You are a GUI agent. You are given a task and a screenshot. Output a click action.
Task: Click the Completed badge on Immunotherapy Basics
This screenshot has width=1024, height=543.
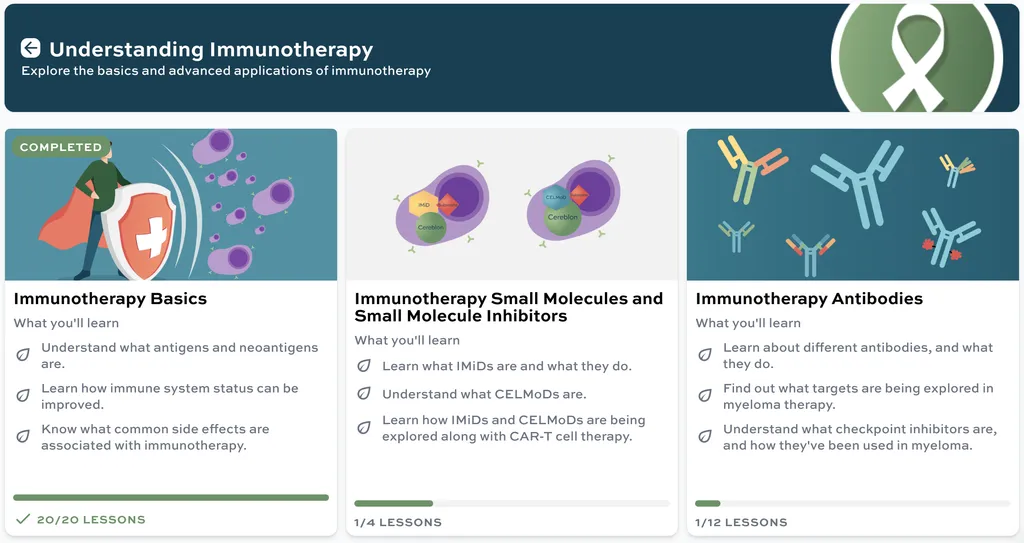coord(61,147)
